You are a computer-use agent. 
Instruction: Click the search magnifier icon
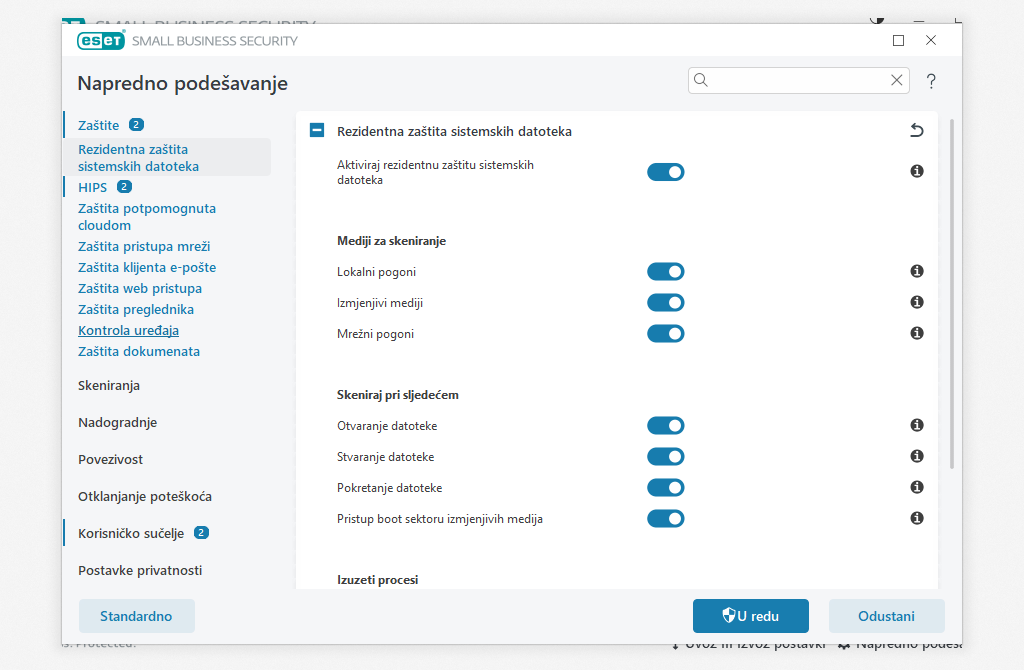701,80
